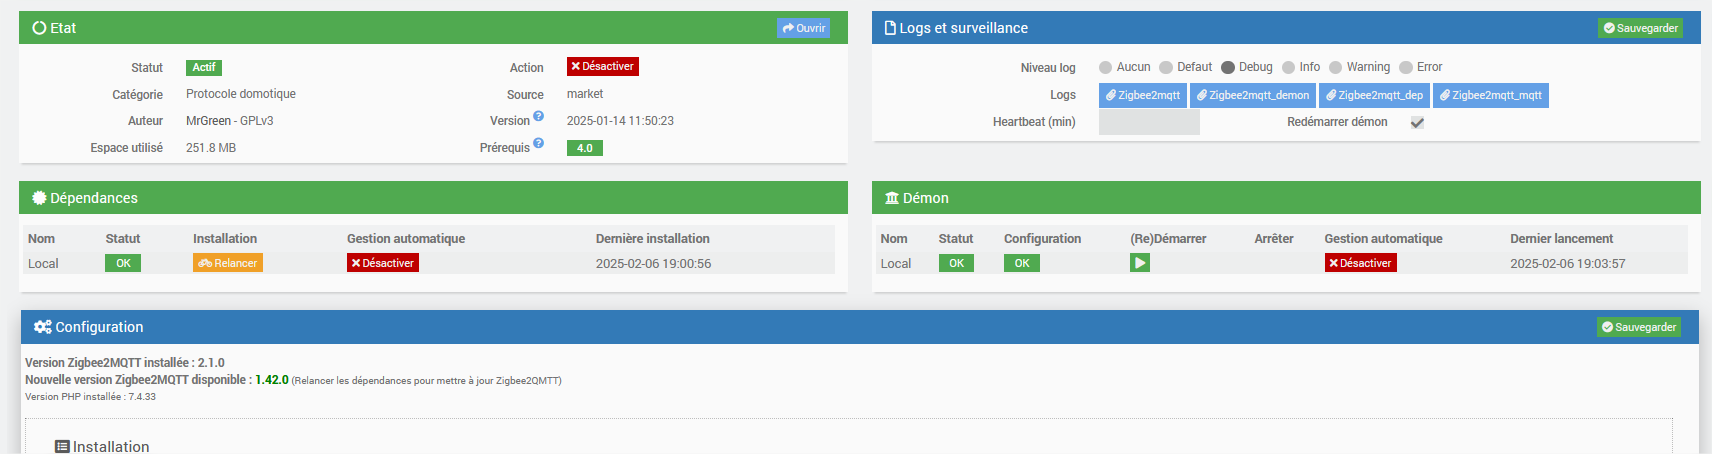Click the Démon Configuration OK badge
This screenshot has width=1712, height=454.
(x=1022, y=263)
